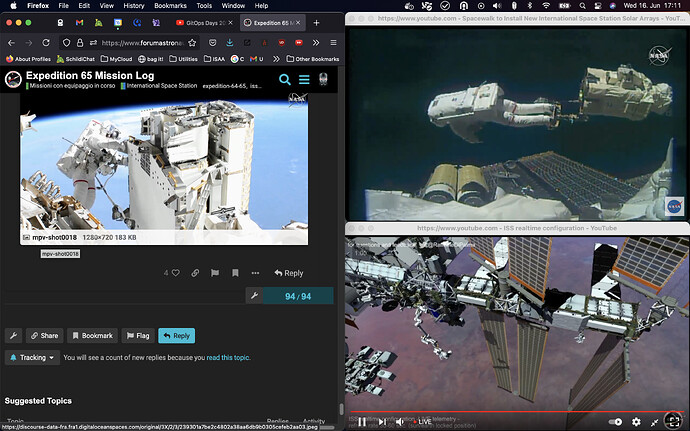
Task: Switch to the pinned Google Calendar tab
Action: [118, 22]
